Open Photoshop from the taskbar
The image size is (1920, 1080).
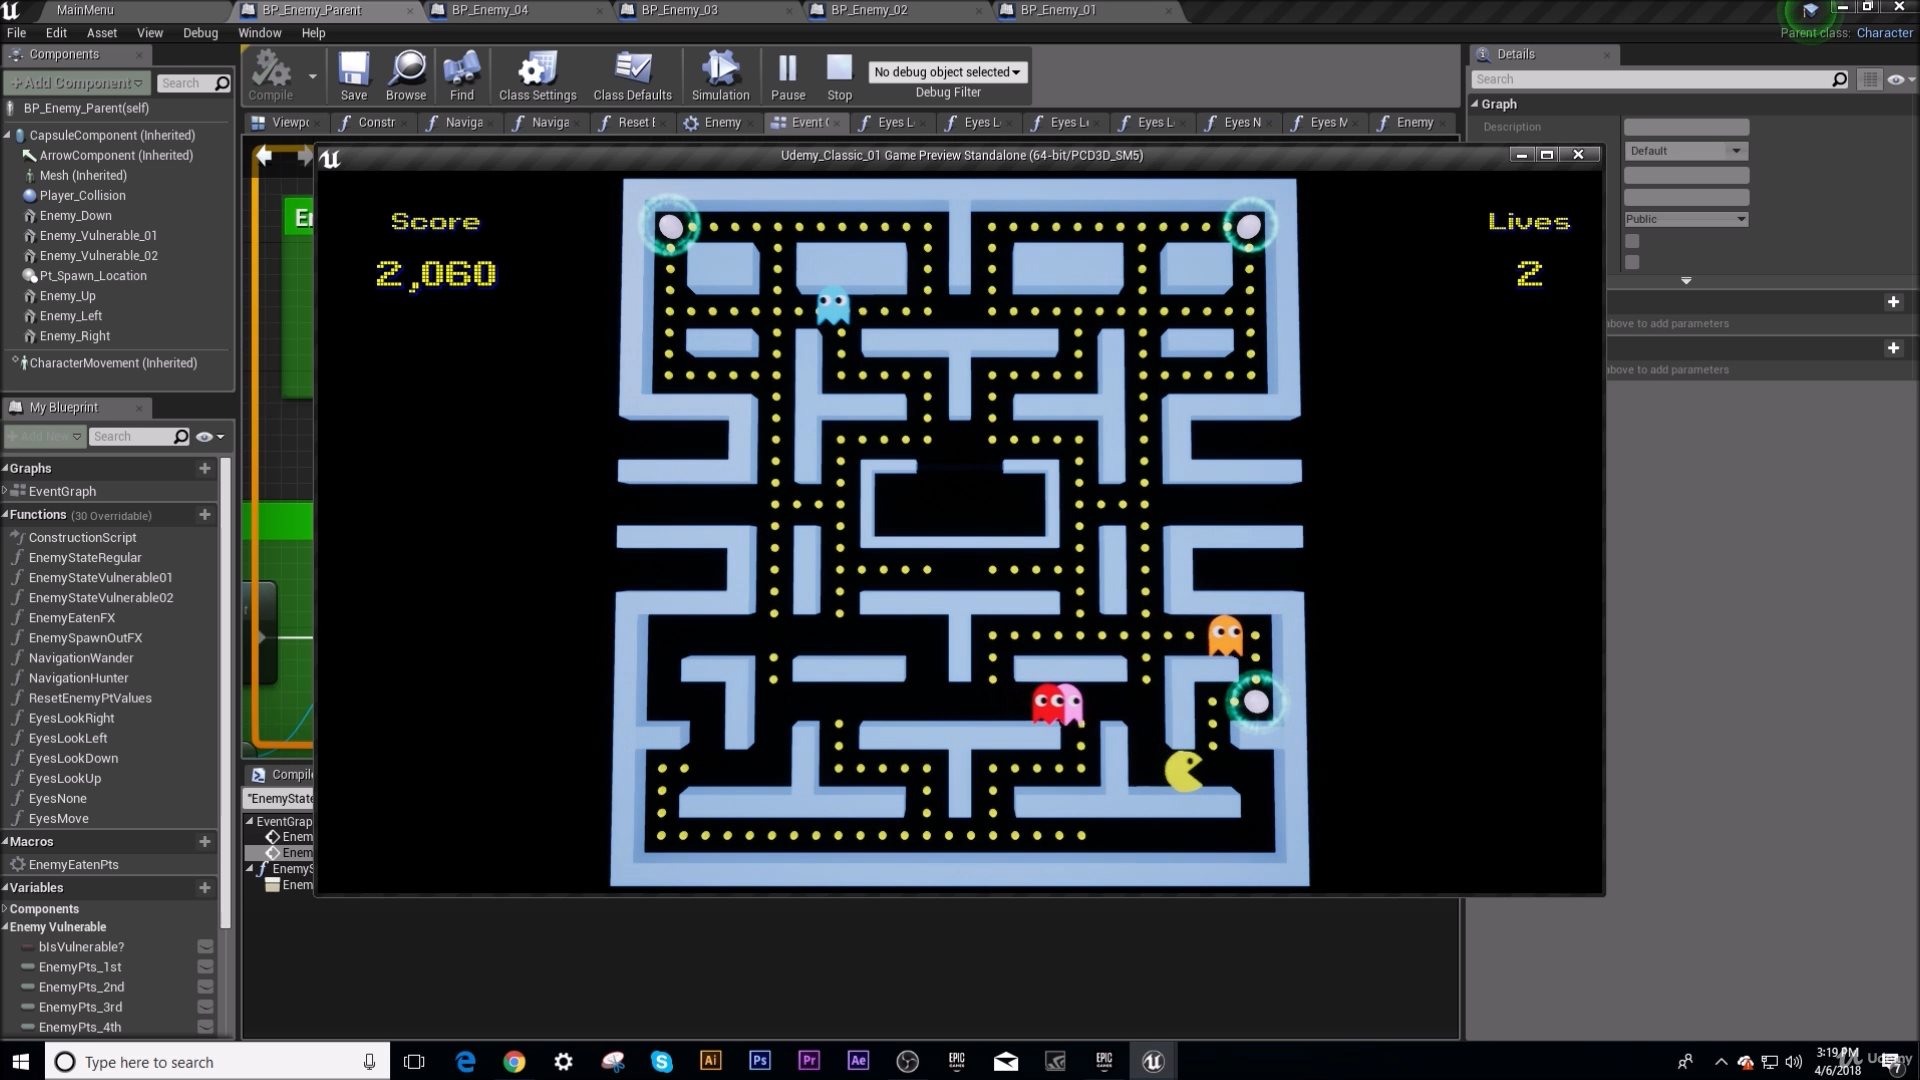pos(760,1061)
